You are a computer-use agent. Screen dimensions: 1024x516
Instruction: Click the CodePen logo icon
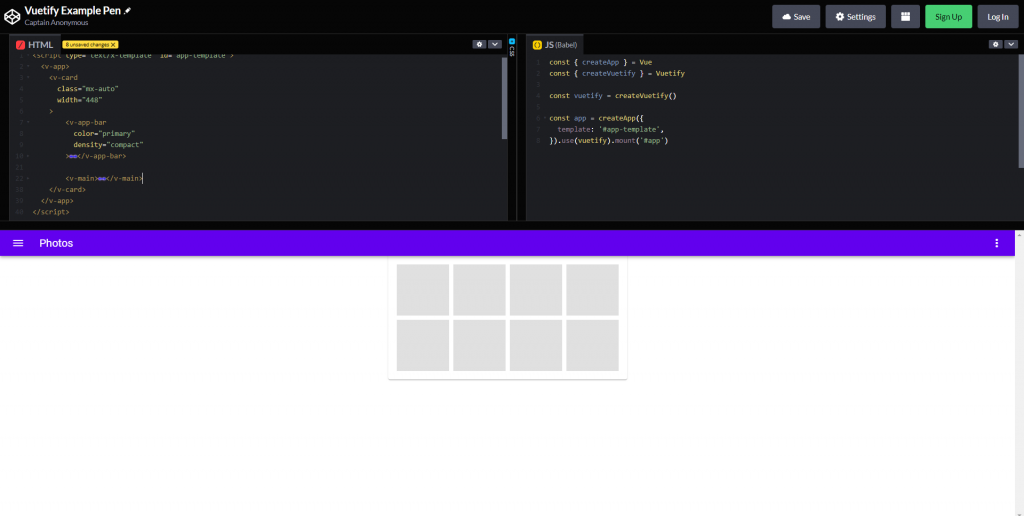point(12,16)
